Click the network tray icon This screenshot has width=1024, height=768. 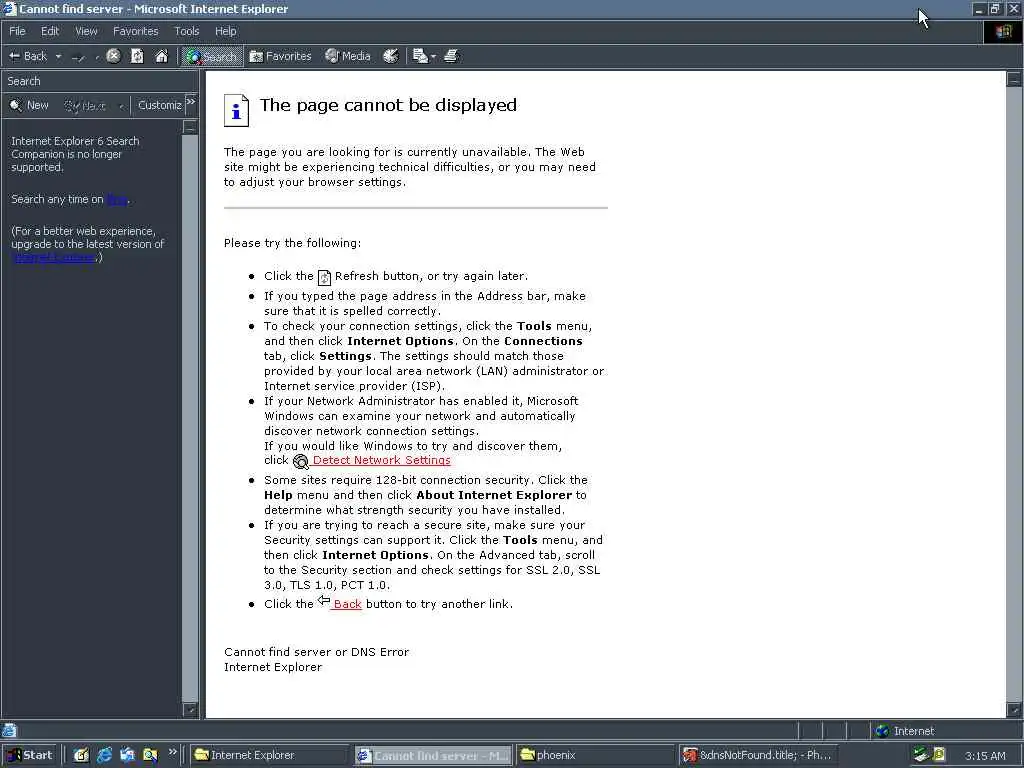pyautogui.click(x=921, y=755)
